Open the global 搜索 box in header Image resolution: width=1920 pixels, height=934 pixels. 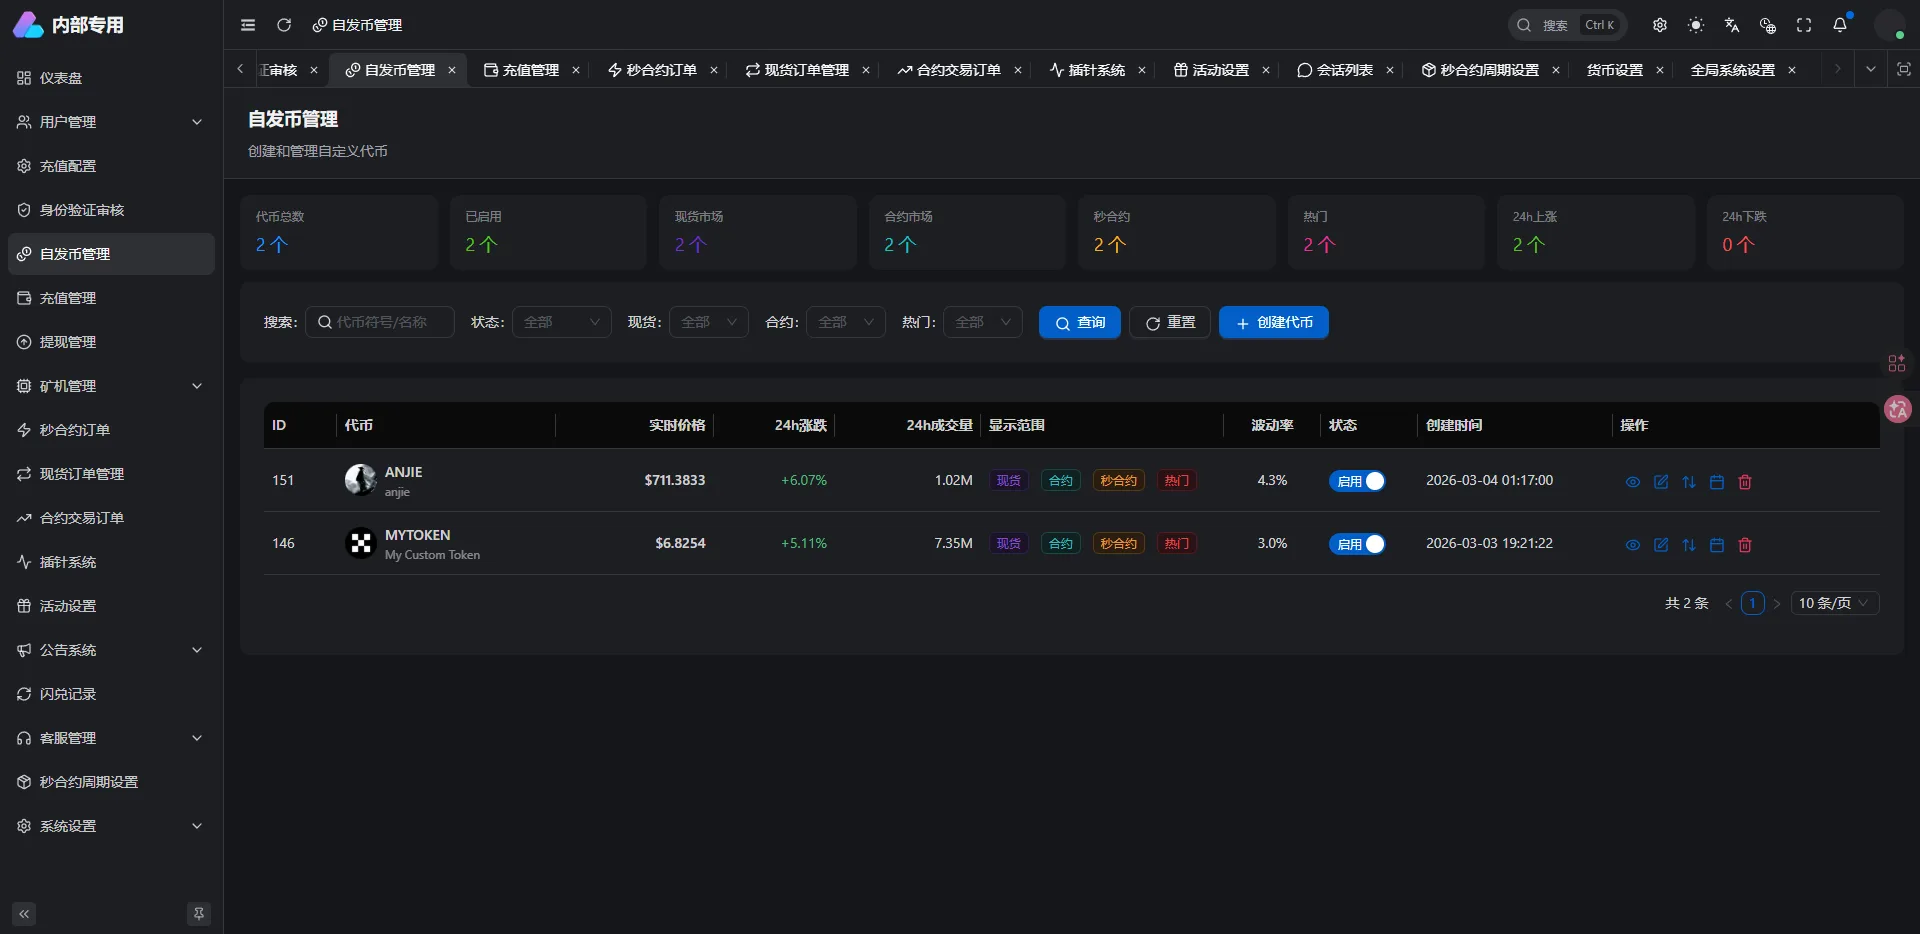click(1567, 25)
